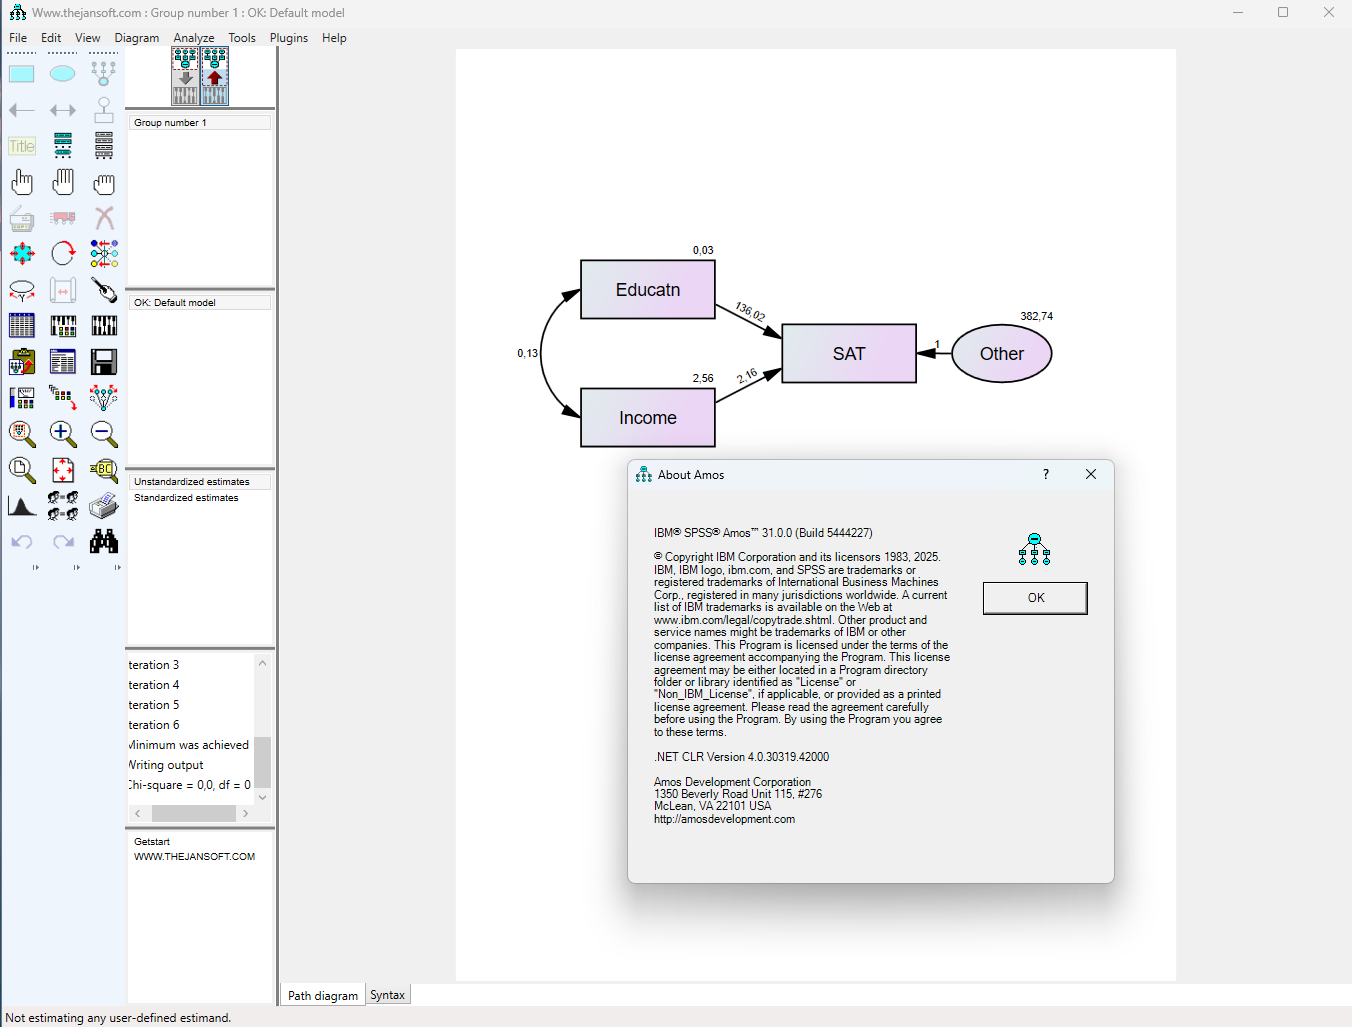Click the Chi-square result line
Image resolution: width=1352 pixels, height=1027 pixels.
[x=189, y=785]
